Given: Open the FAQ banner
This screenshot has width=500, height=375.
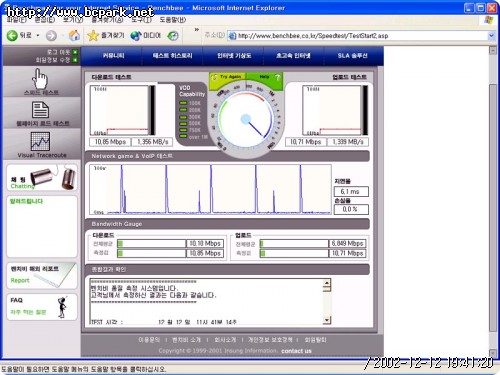Looking at the screenshot, I should 42,307.
